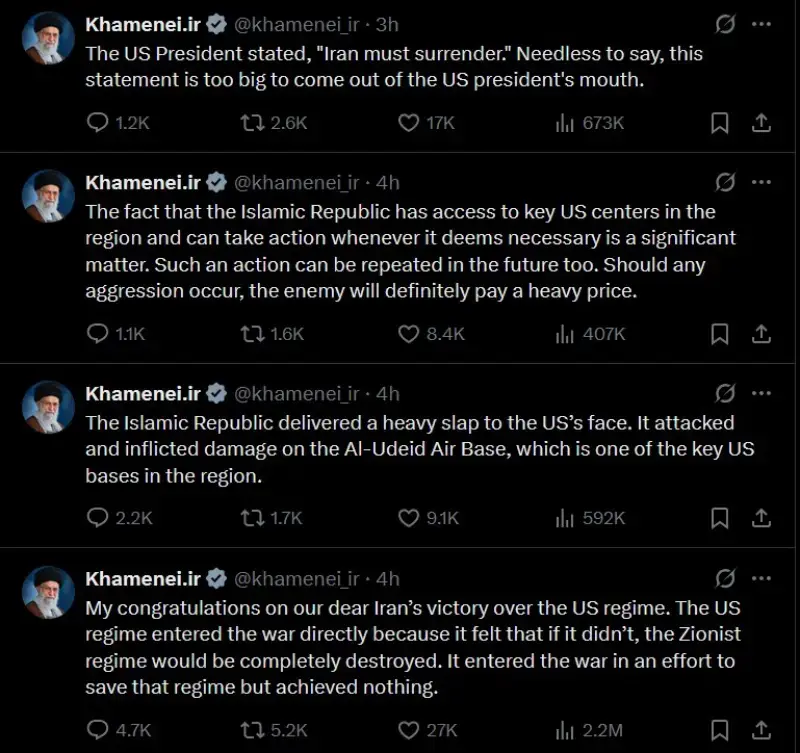Bookmark the "Iran must surrender" tweet

pos(719,122)
